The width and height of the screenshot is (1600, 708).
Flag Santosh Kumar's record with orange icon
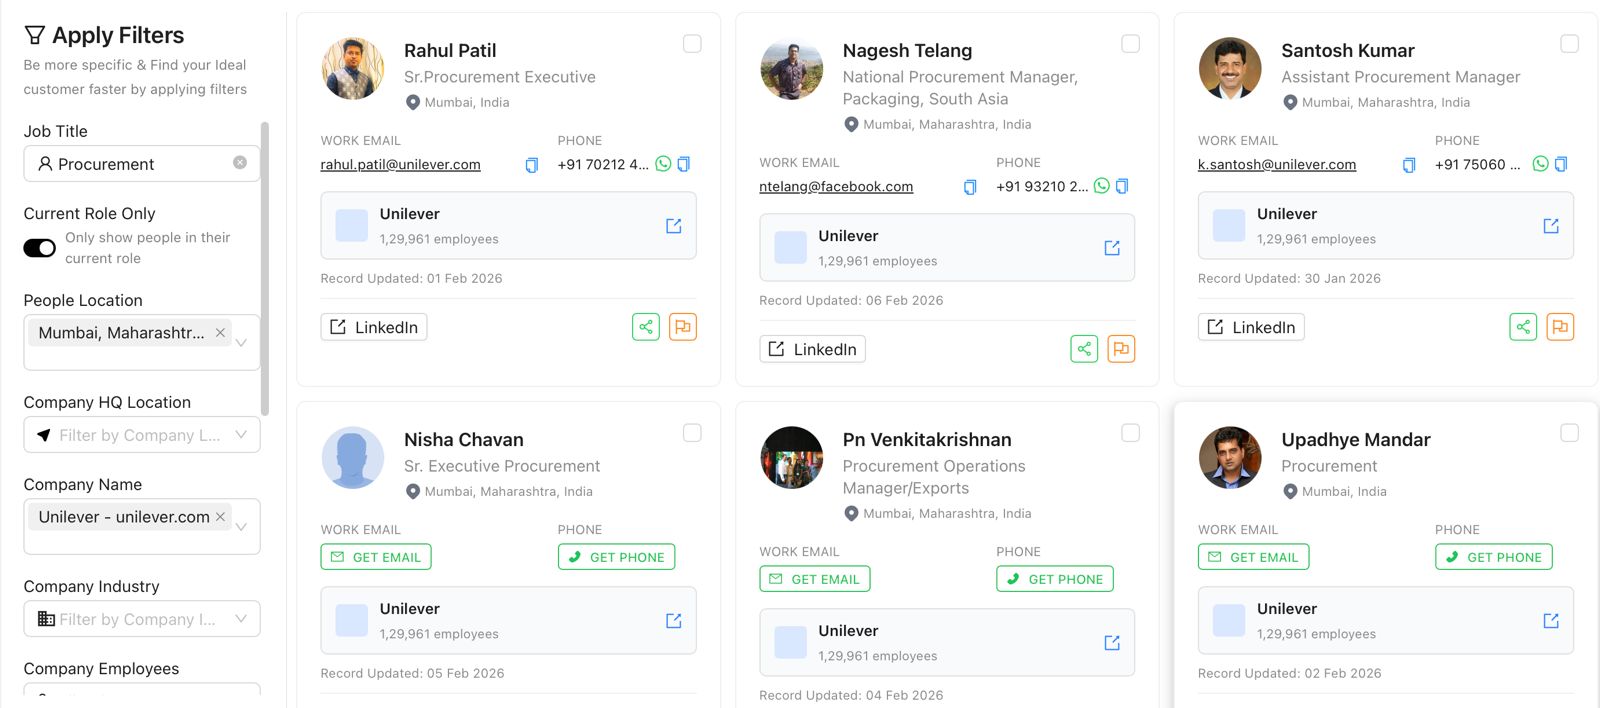(1560, 327)
